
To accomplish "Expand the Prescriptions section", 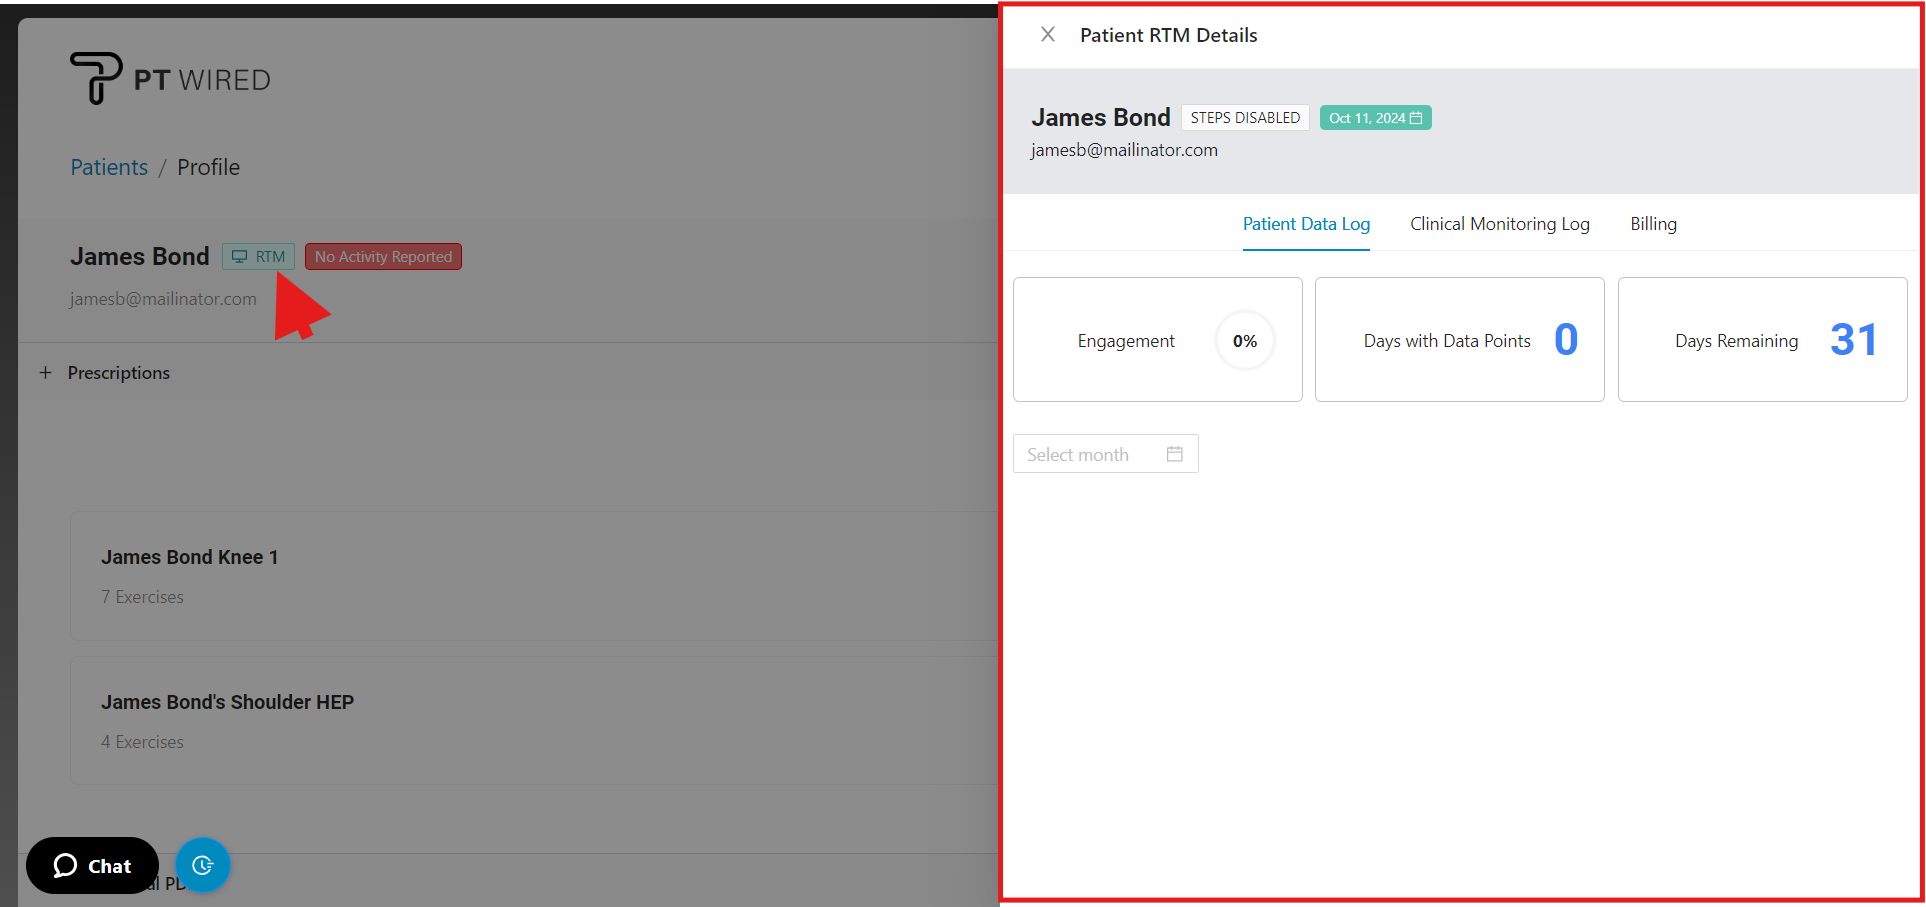I will pyautogui.click(x=46, y=373).
